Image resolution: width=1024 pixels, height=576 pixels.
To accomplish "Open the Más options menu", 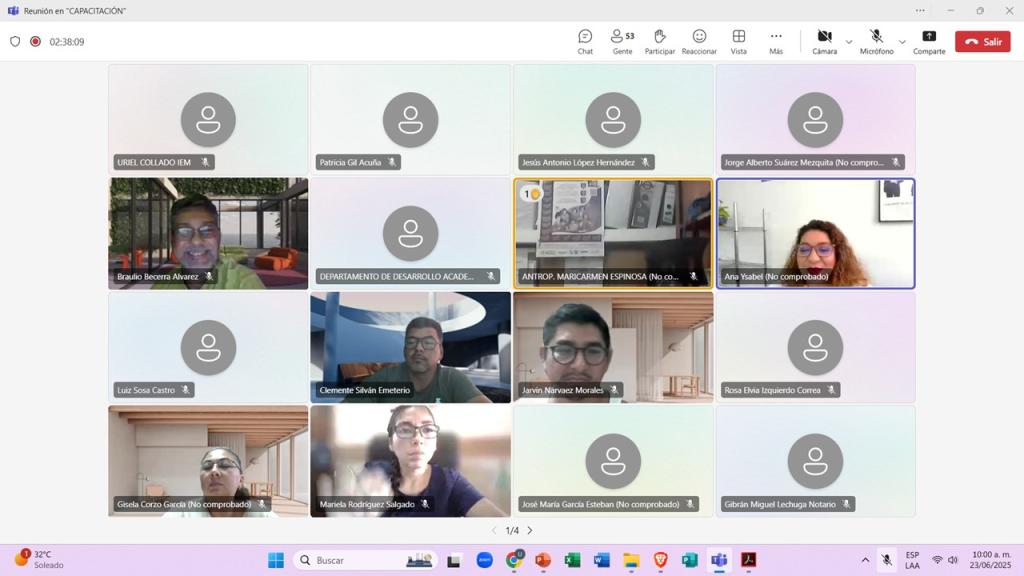I will [x=776, y=41].
